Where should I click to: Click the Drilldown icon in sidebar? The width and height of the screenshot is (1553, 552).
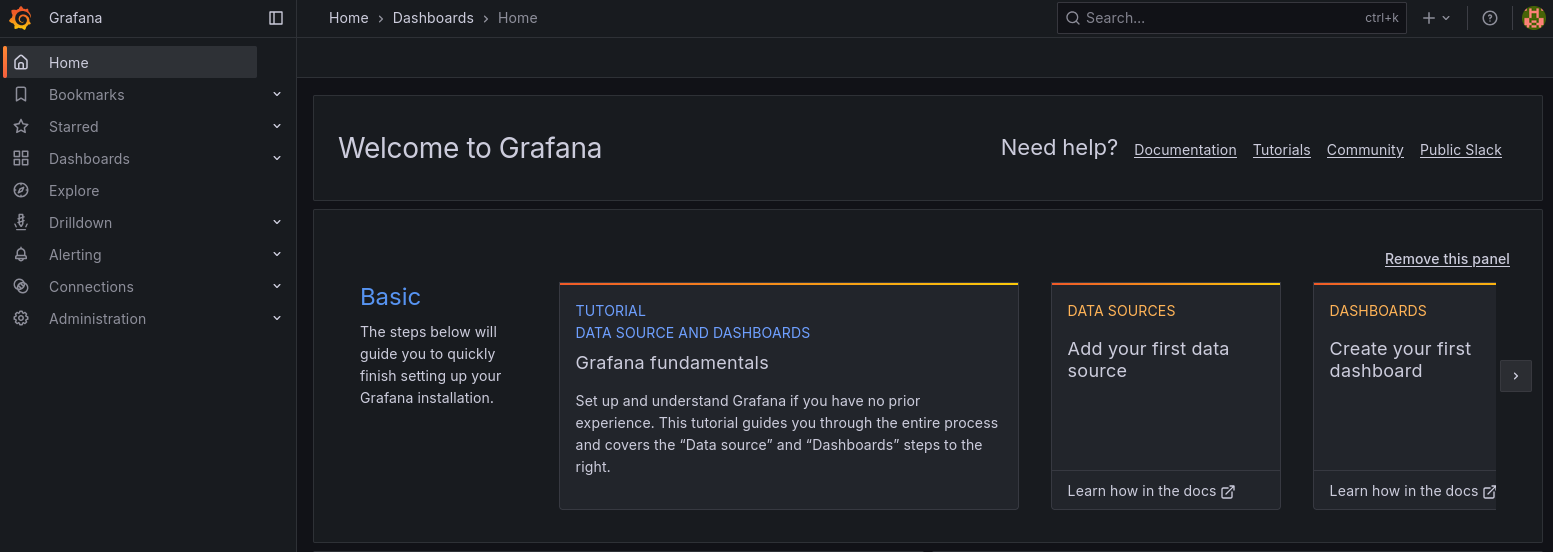click(x=21, y=223)
